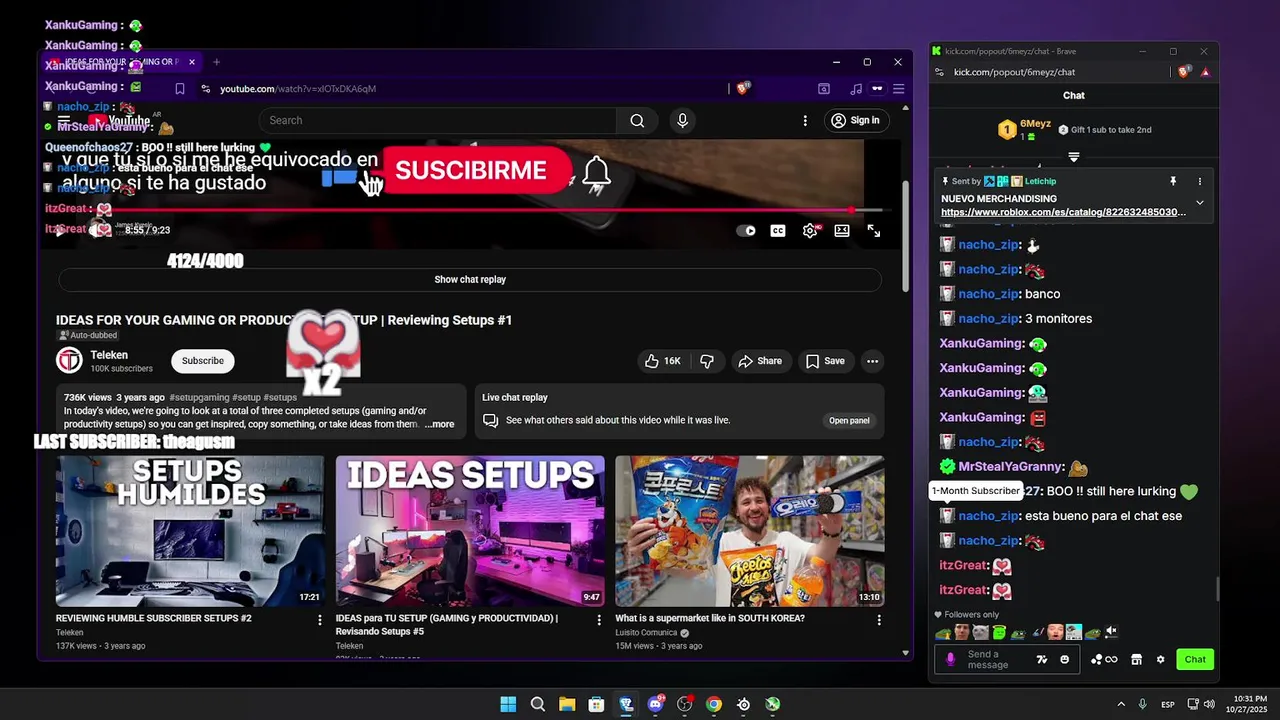Open Brave Shields in the YouTube window
The image size is (1280, 720).
tap(743, 89)
